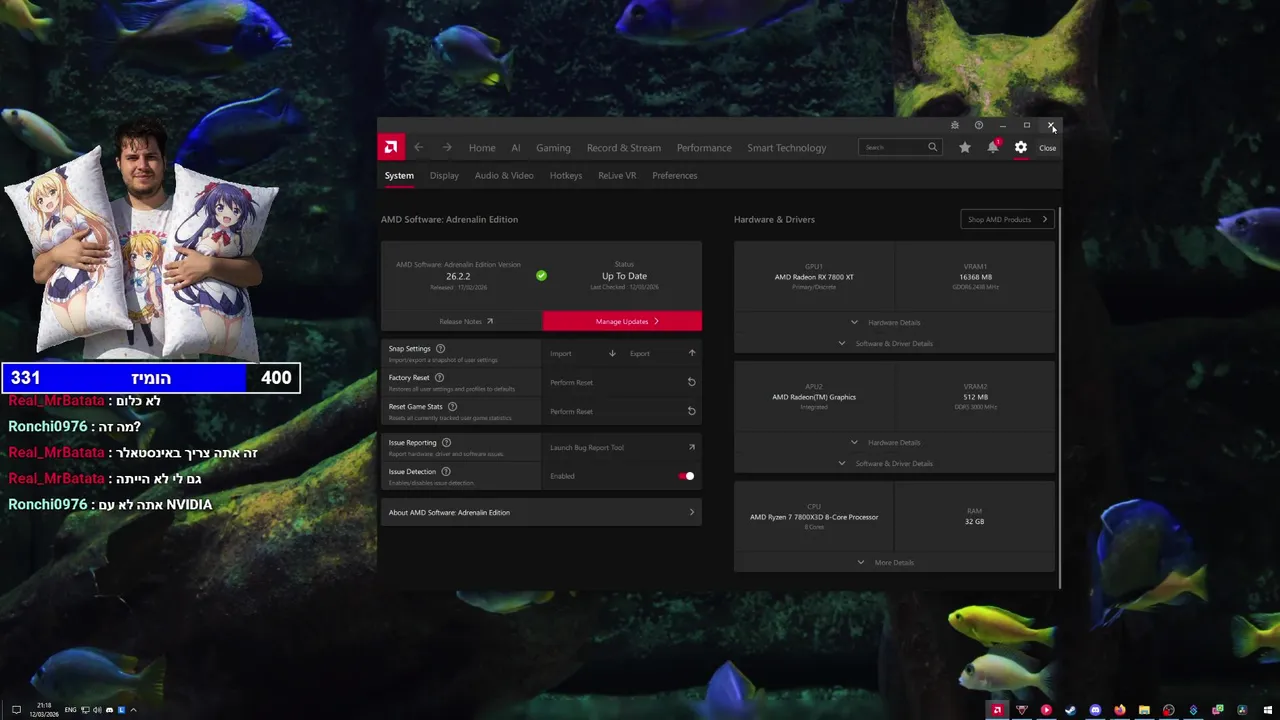Select the Preferences sub-tab
The image size is (1280, 720).
675,175
